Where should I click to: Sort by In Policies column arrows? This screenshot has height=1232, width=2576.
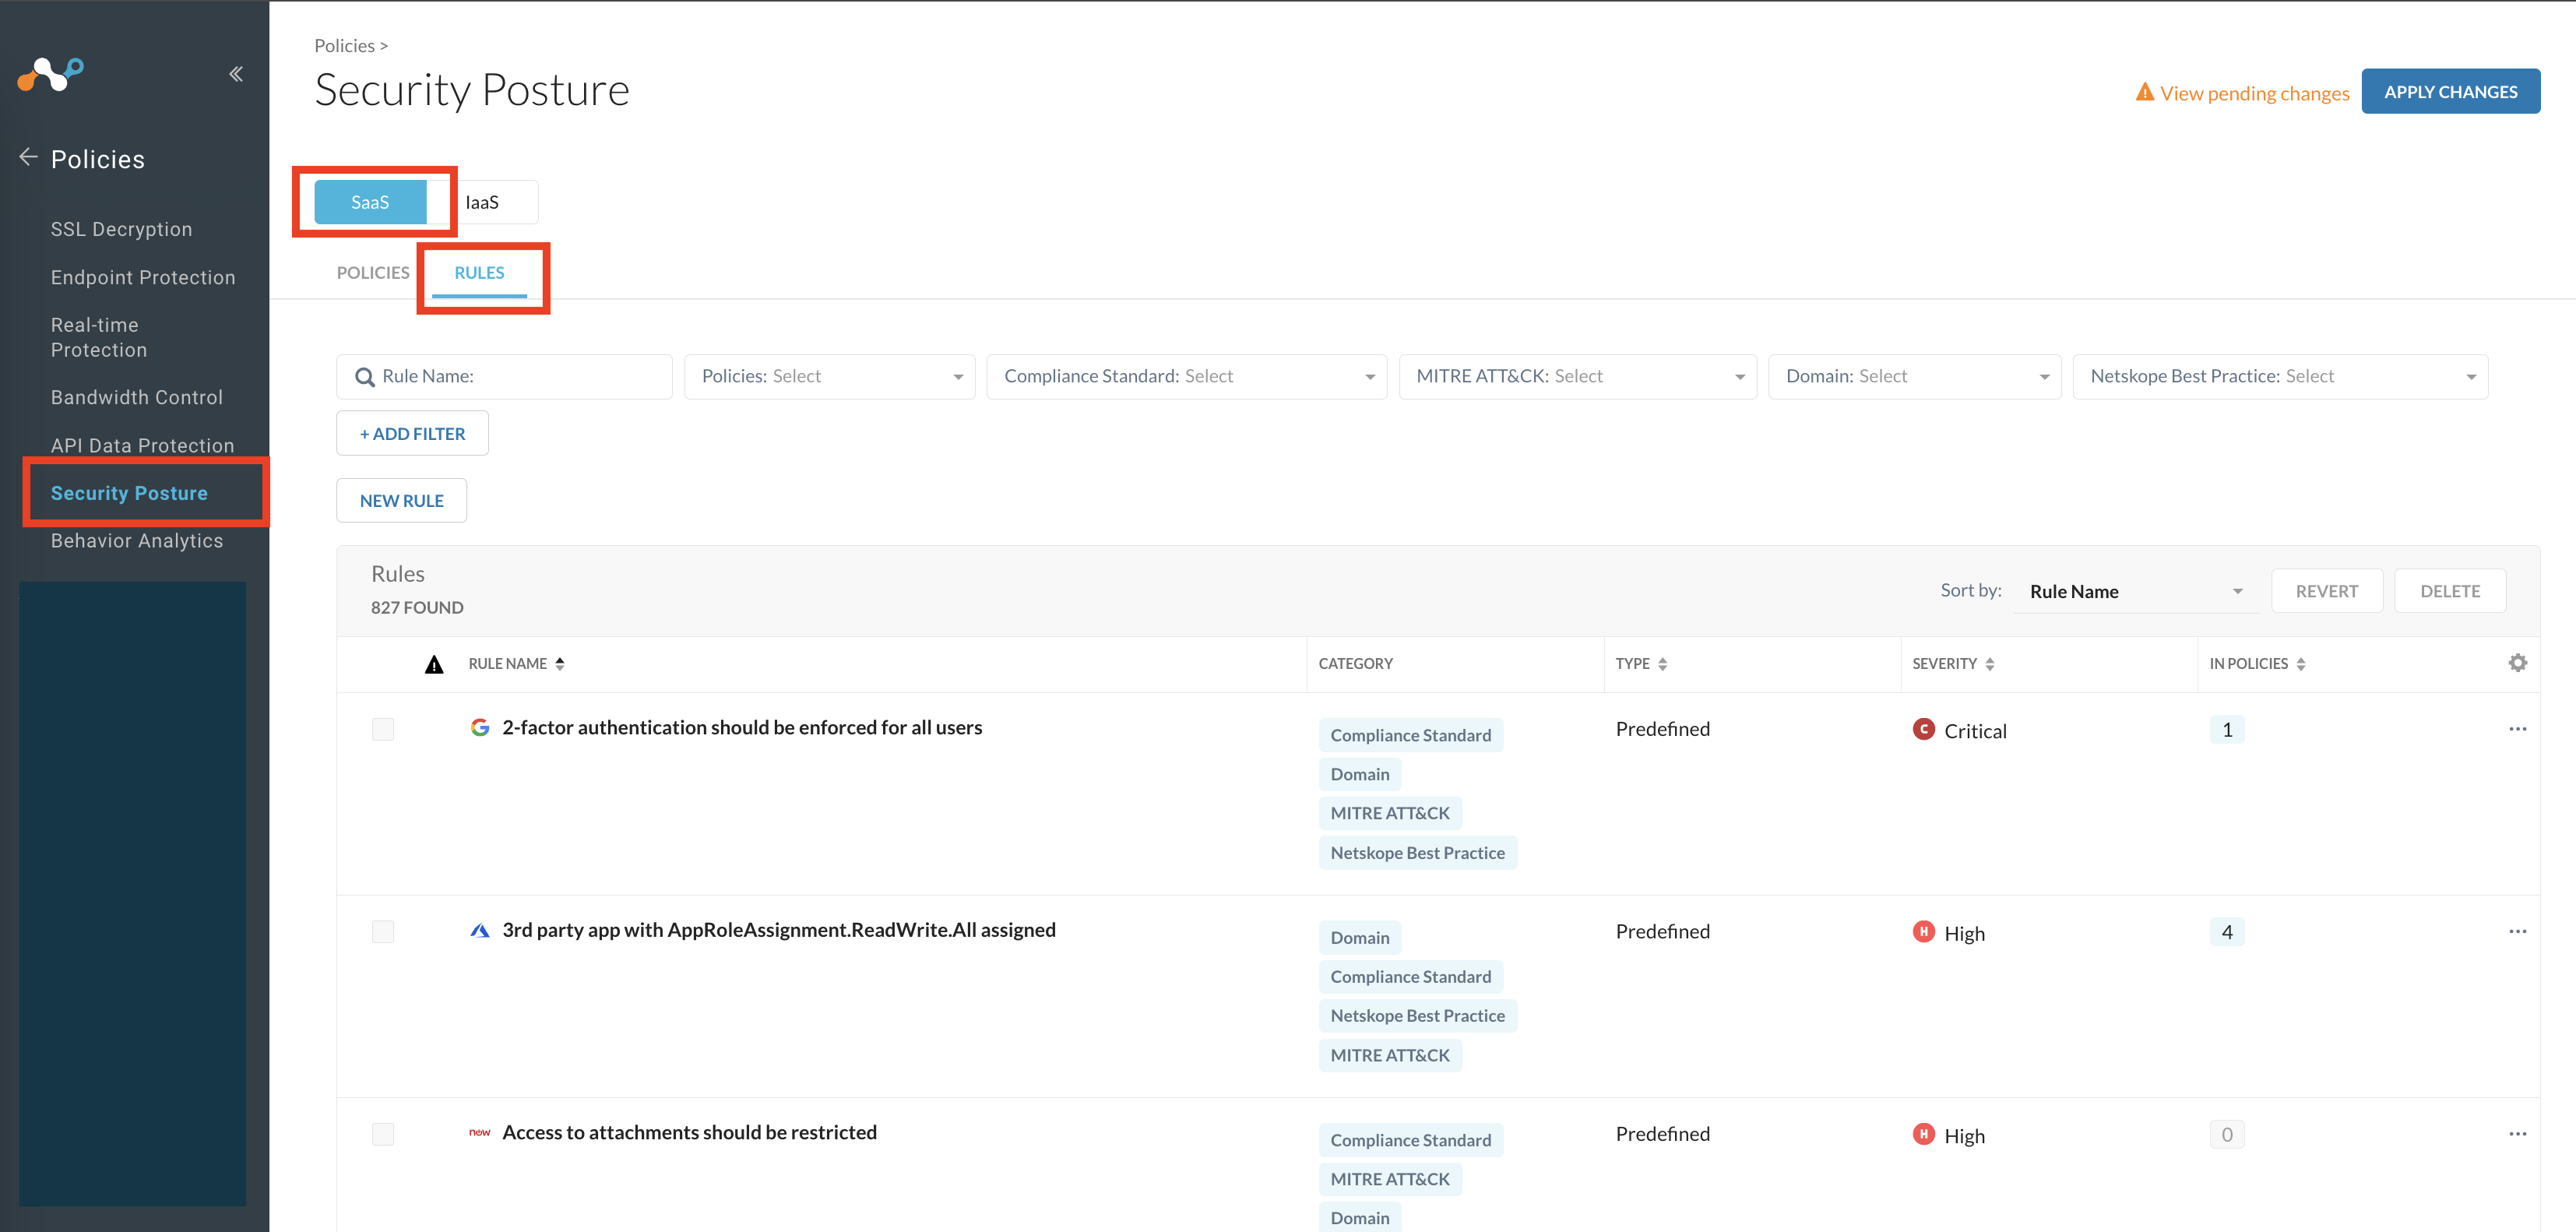[2300, 664]
